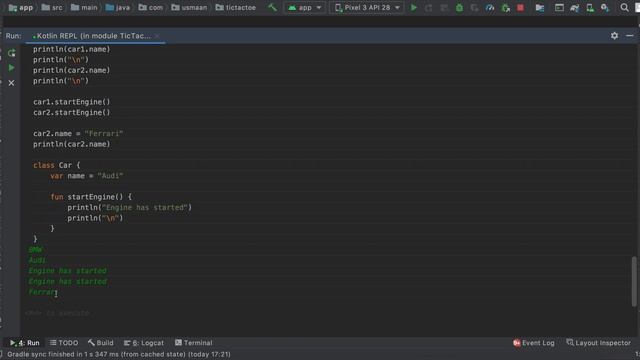Click the Gradle sync finished status message
640x360 pixels.
(119, 354)
